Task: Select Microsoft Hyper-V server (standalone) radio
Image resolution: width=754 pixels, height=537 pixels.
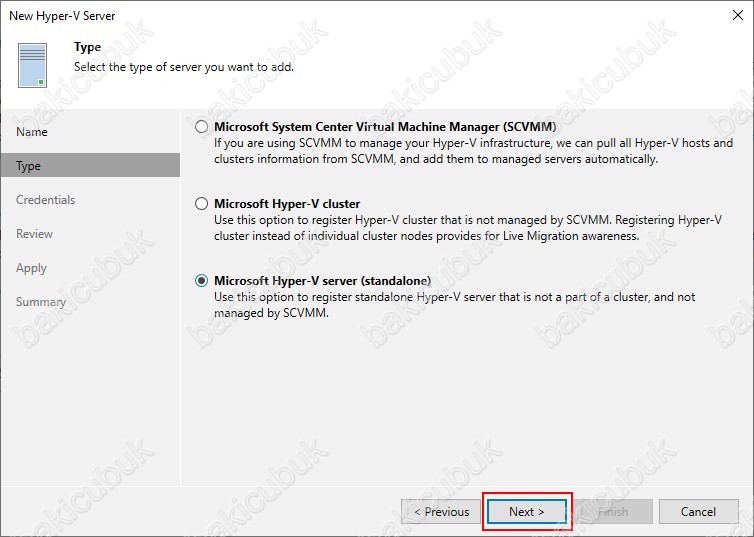Action: point(201,281)
